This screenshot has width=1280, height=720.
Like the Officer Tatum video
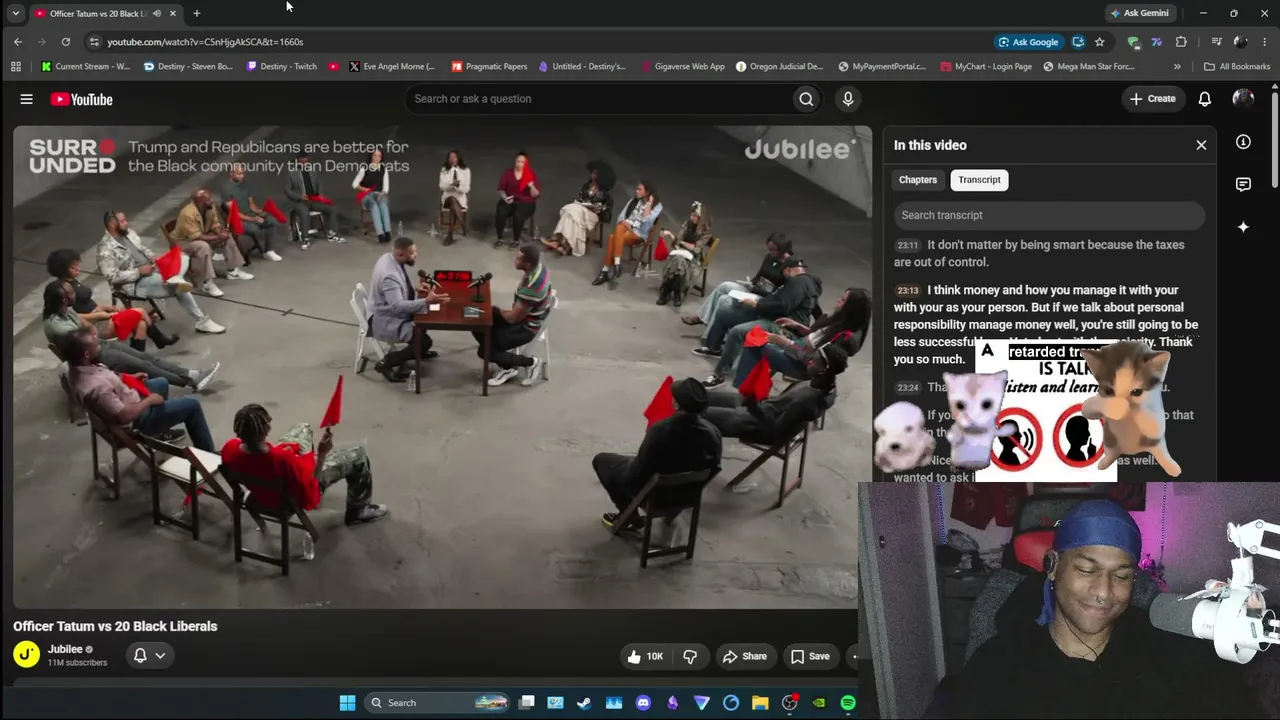point(645,656)
